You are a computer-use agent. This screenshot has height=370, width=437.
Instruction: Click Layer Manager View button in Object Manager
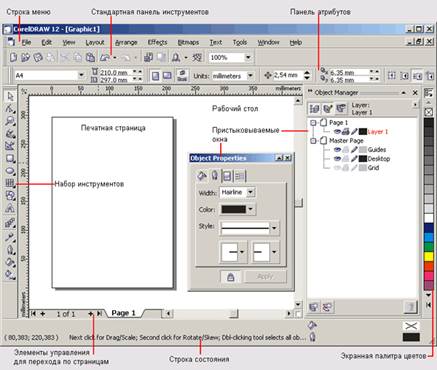point(341,108)
